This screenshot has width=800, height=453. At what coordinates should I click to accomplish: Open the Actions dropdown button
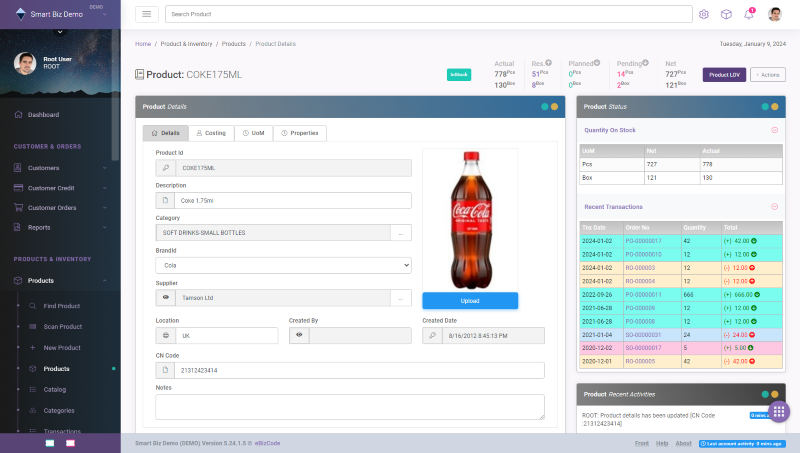click(768, 74)
